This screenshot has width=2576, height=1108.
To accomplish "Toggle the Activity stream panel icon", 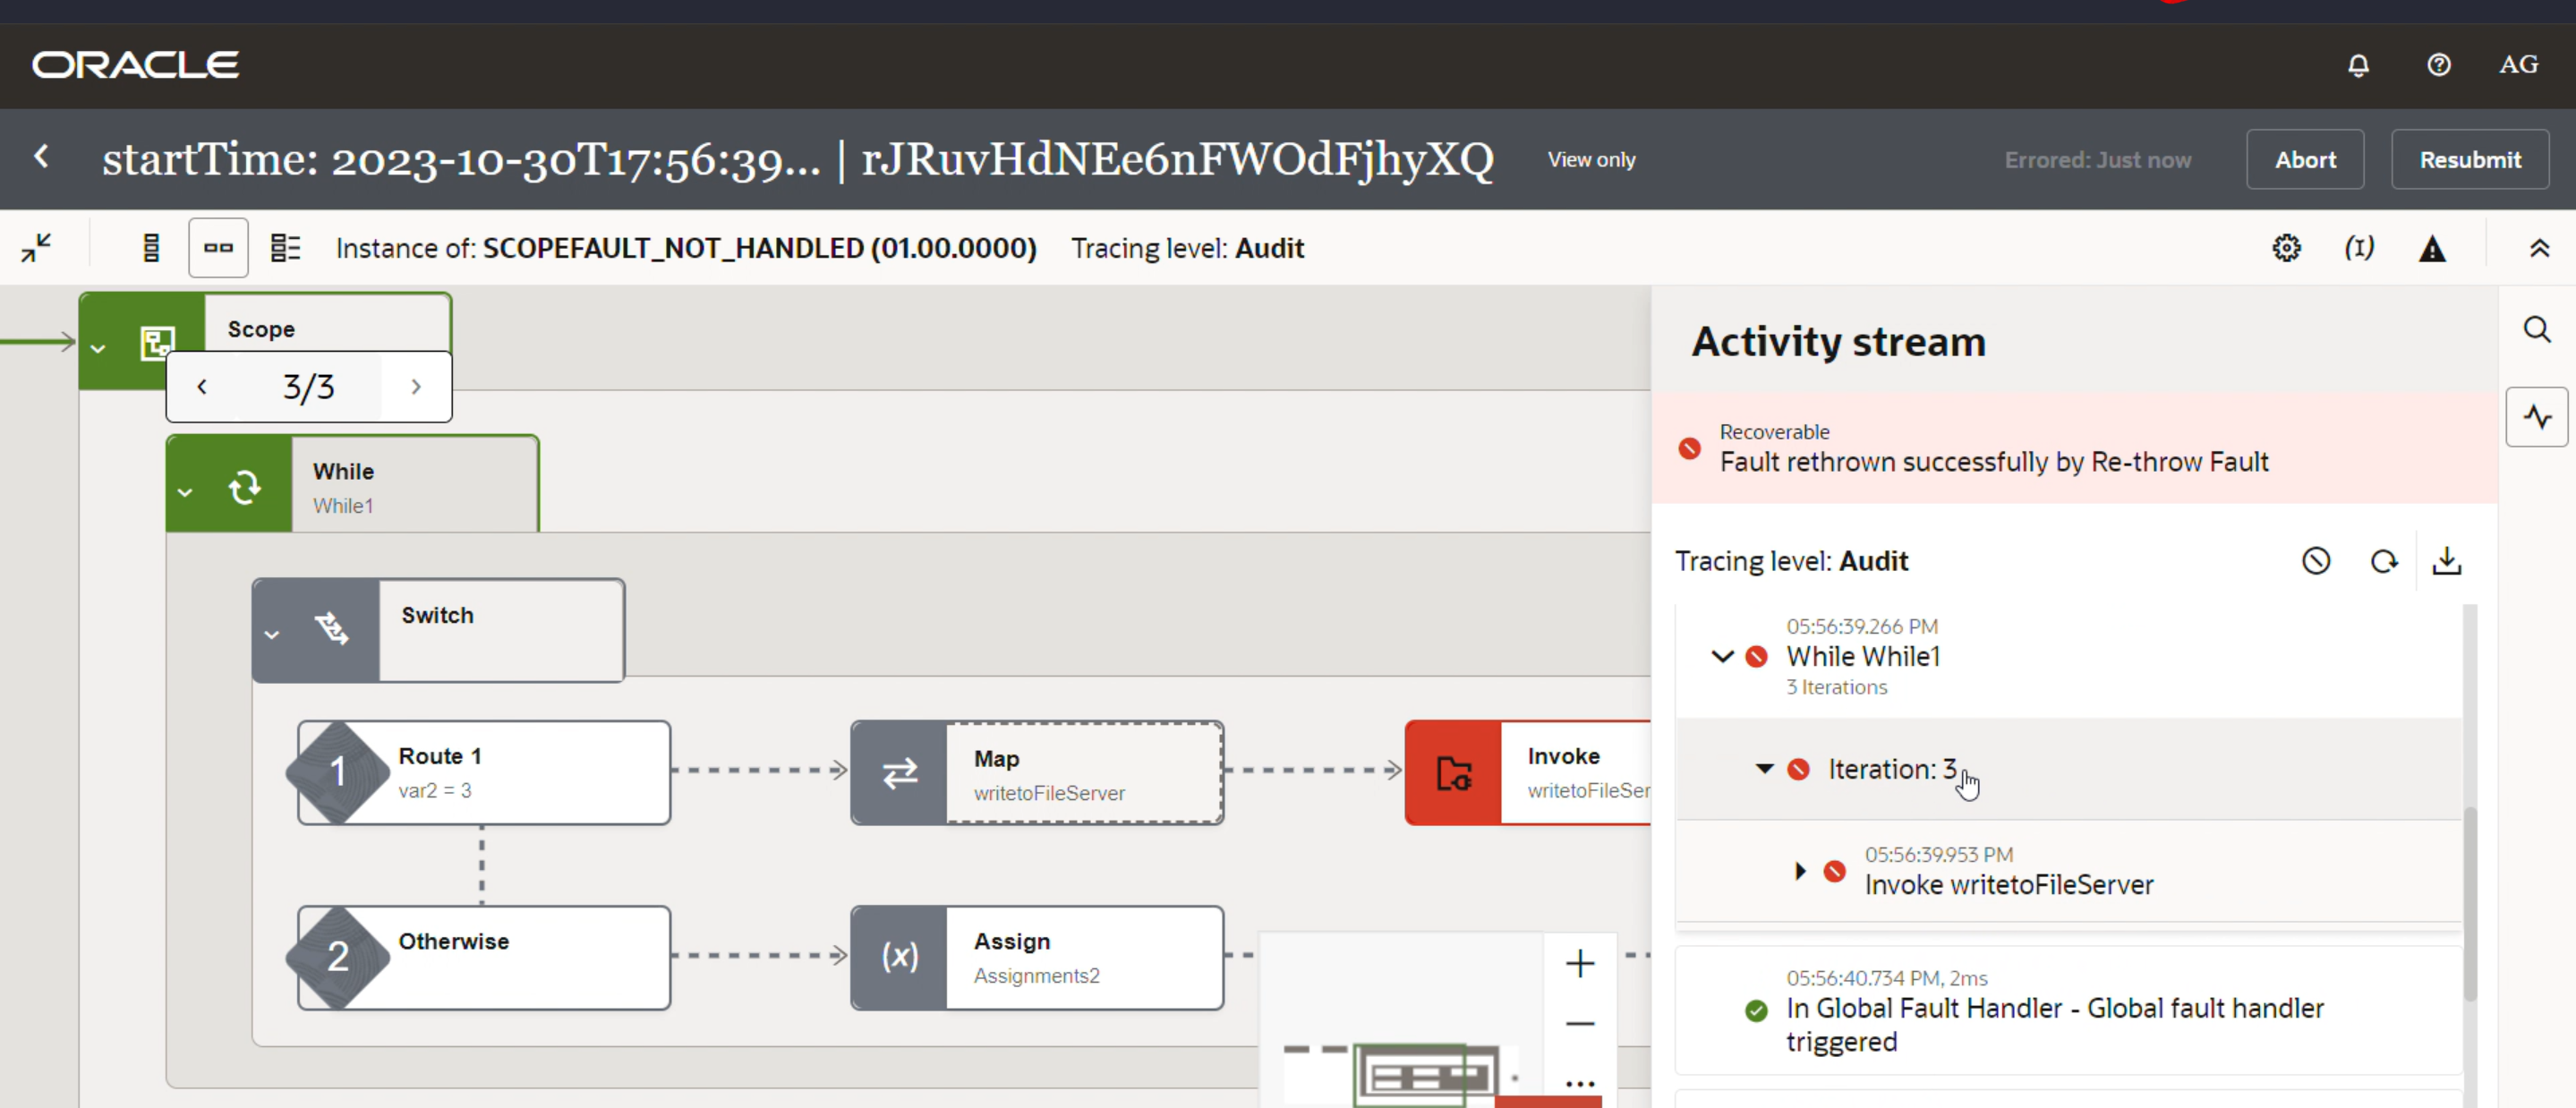I will click(2537, 417).
